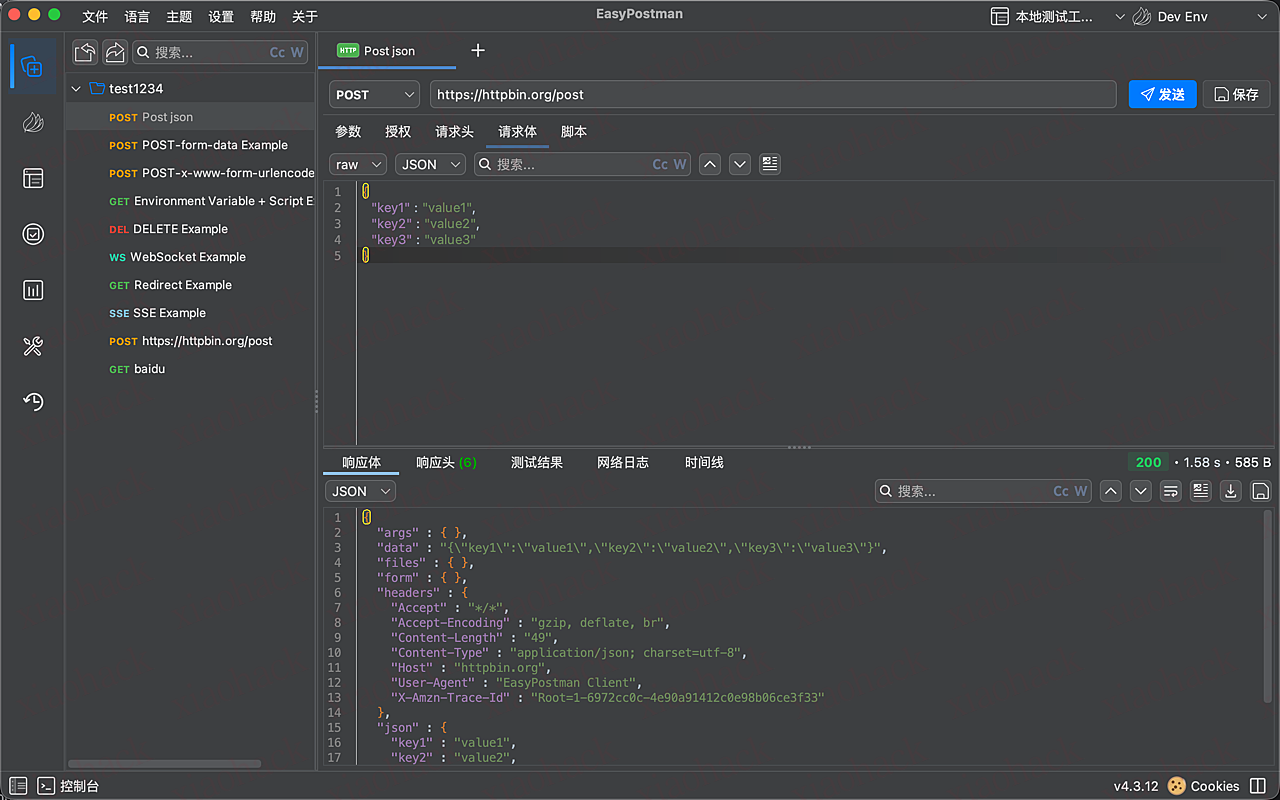Format the JSON request body with the format icon
This screenshot has width=1280, height=800.
point(769,164)
